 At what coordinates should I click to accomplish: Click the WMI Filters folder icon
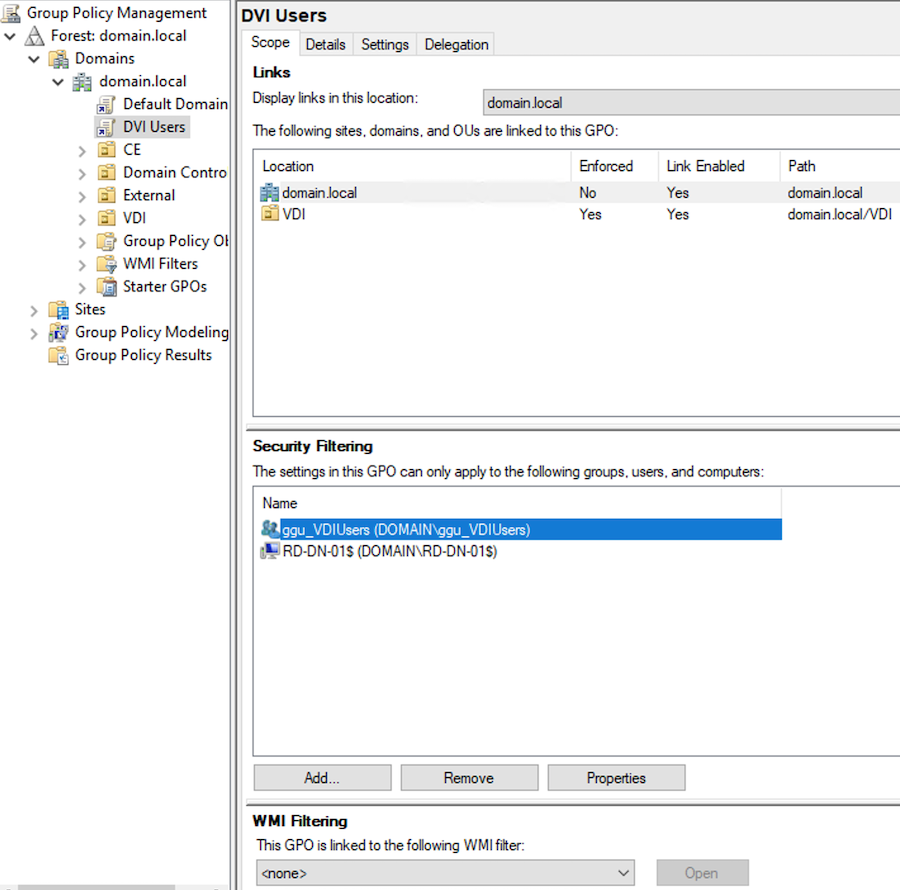click(106, 264)
